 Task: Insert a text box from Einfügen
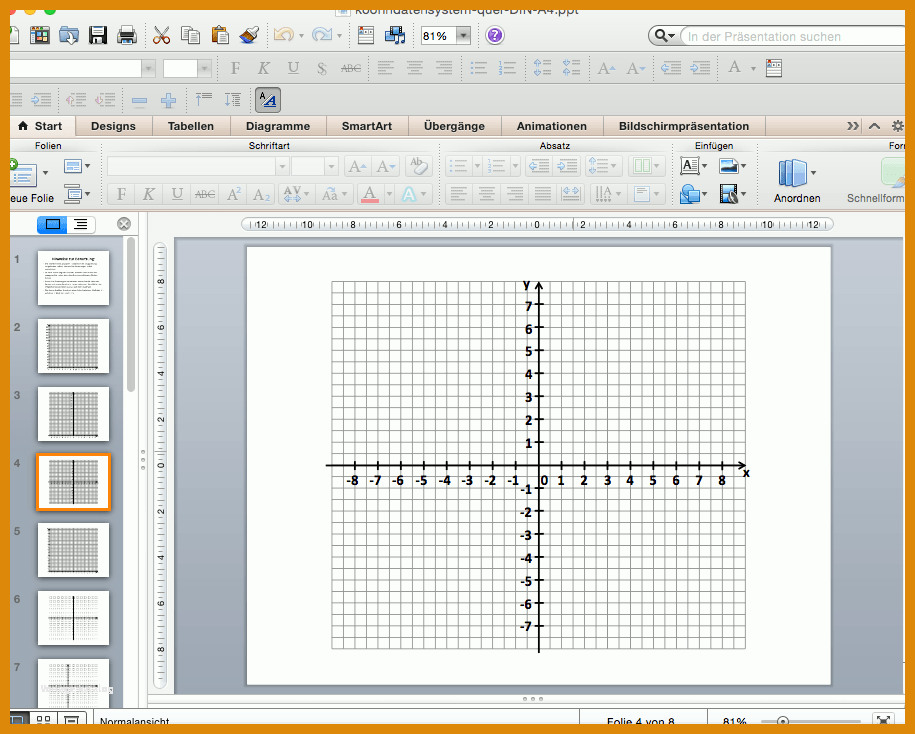[x=689, y=166]
